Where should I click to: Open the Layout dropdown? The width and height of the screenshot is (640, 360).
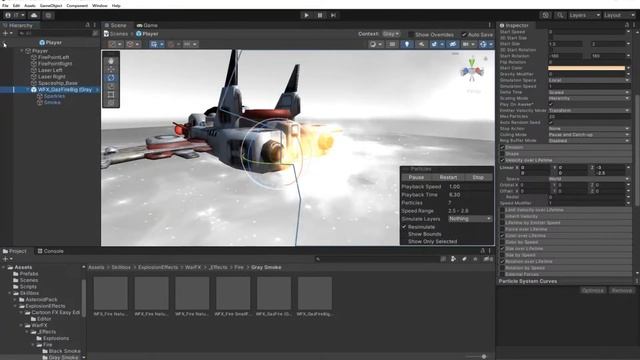[619, 15]
